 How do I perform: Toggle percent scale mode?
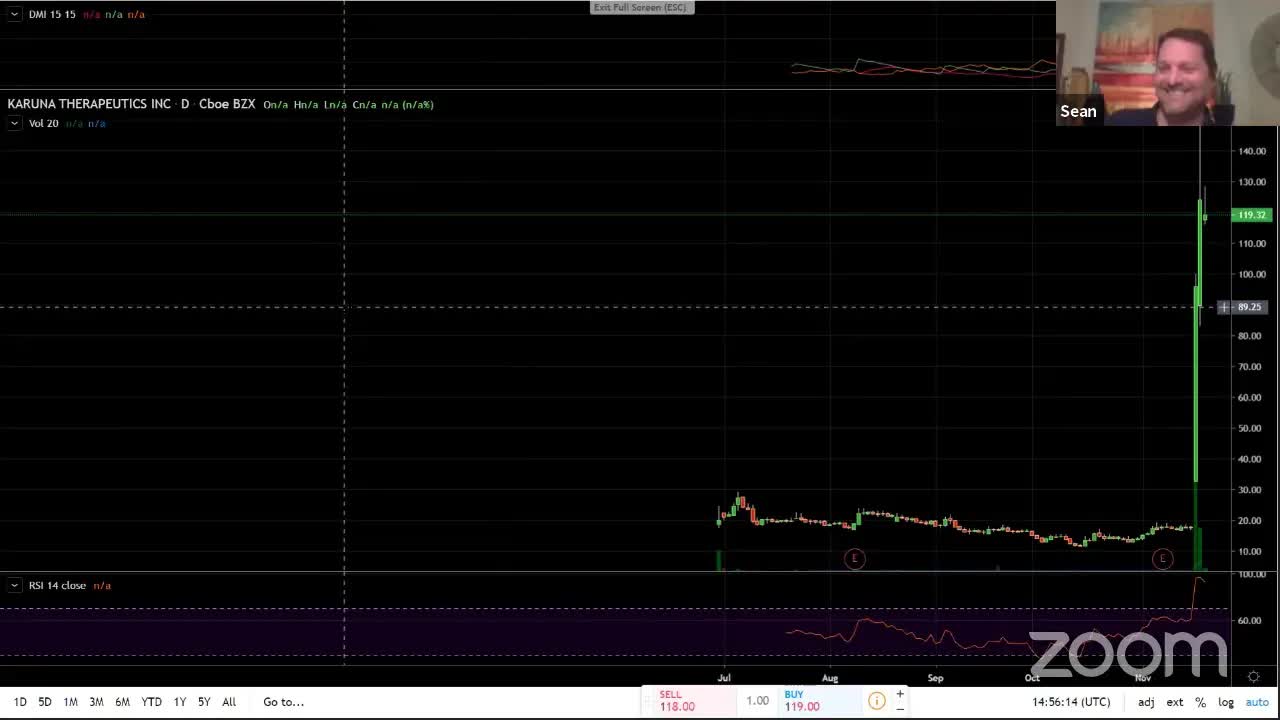coord(1200,702)
